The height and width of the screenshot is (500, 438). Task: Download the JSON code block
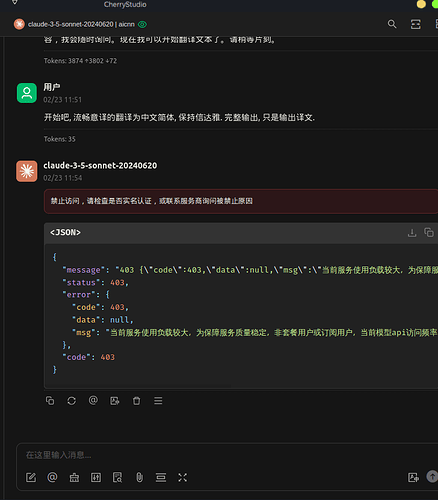[412, 233]
